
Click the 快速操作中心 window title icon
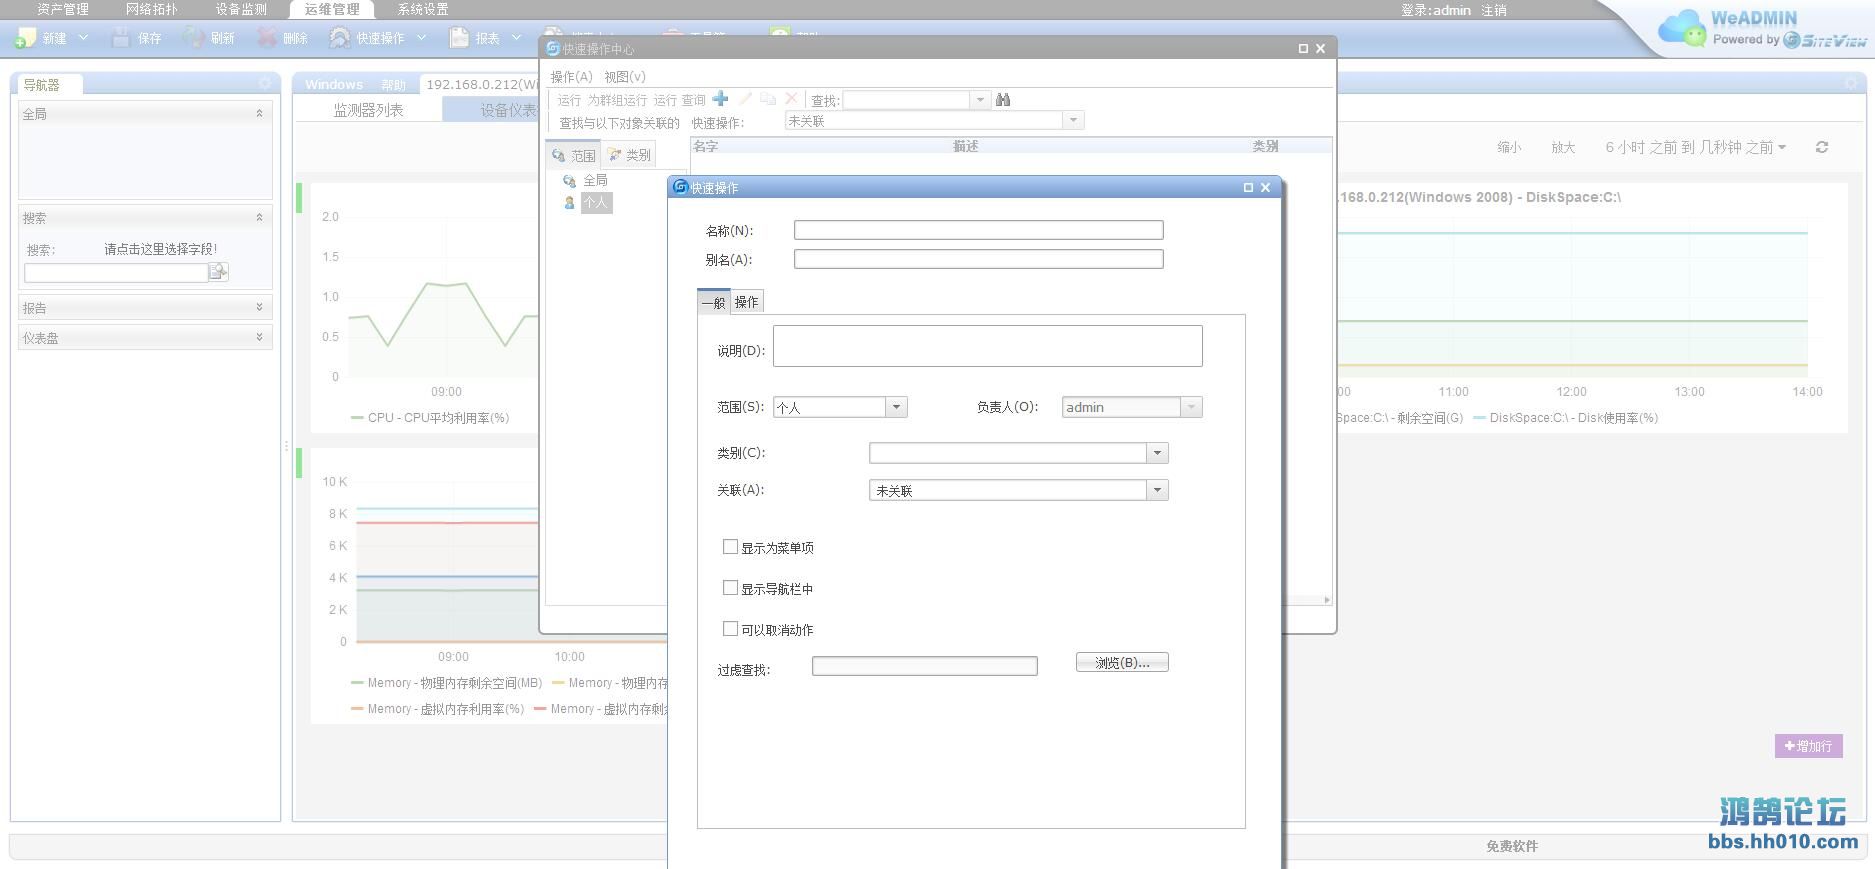pos(553,48)
